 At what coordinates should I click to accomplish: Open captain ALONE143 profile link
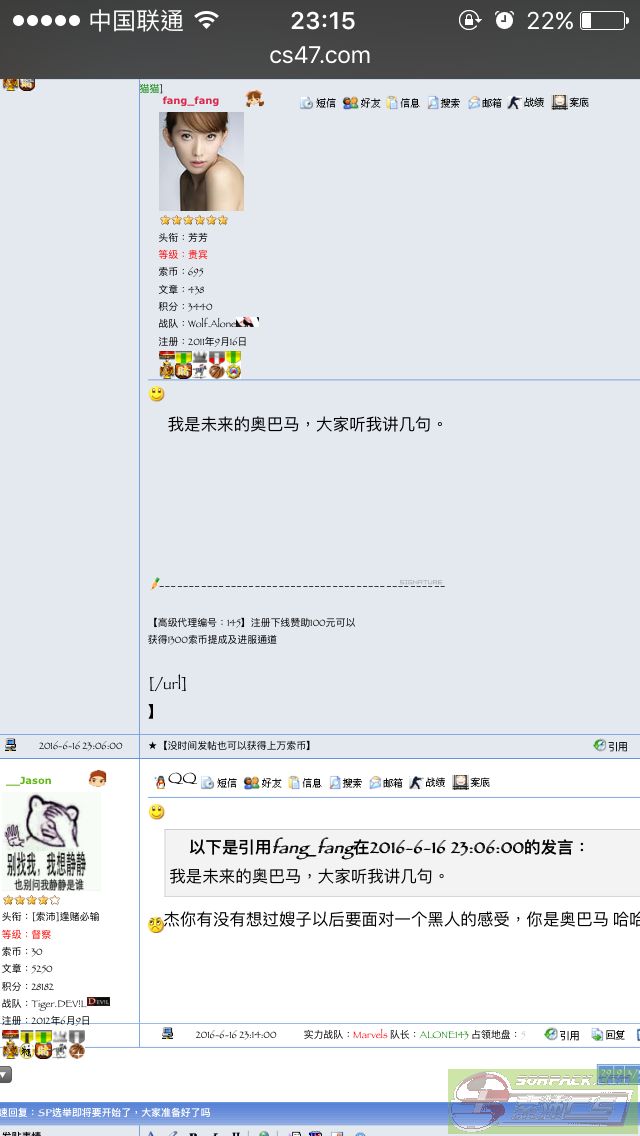(x=444, y=1035)
